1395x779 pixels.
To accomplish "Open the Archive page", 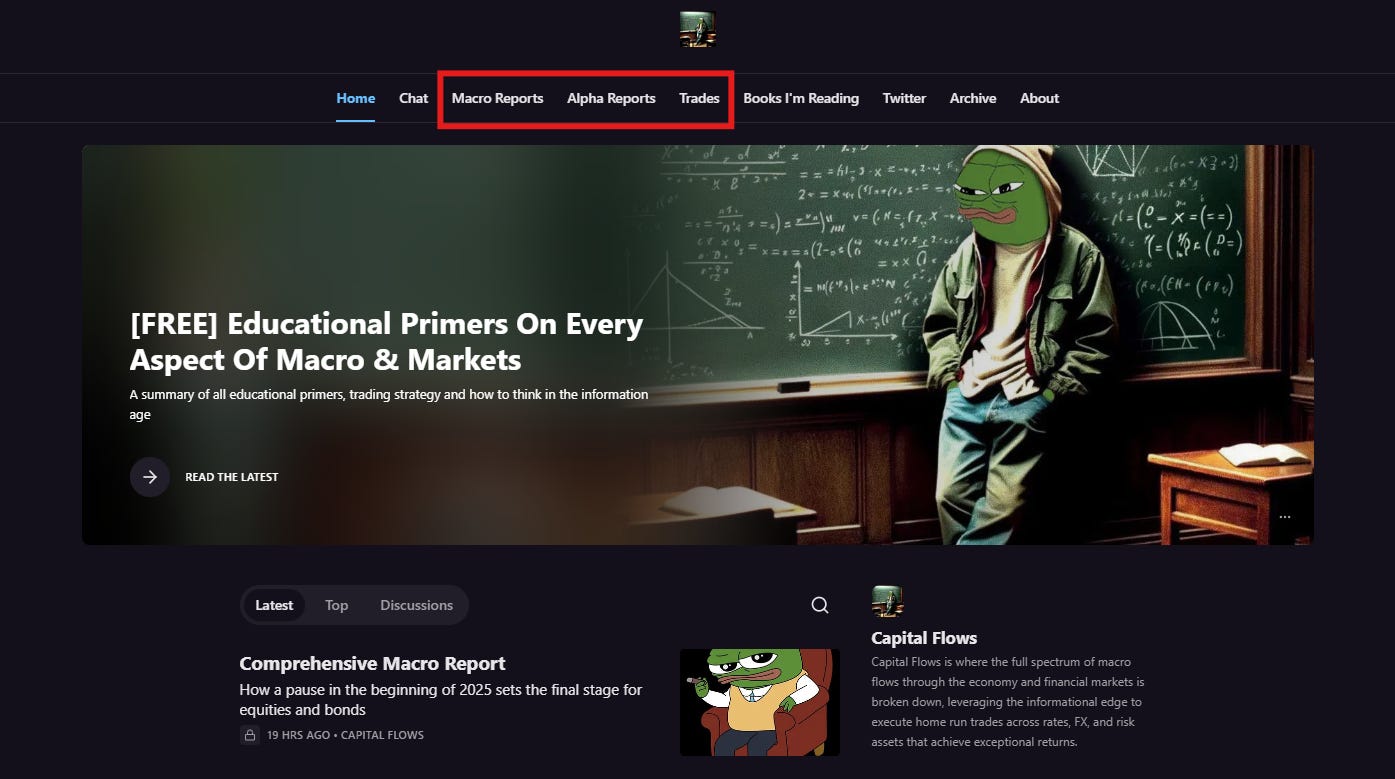I will (x=973, y=98).
